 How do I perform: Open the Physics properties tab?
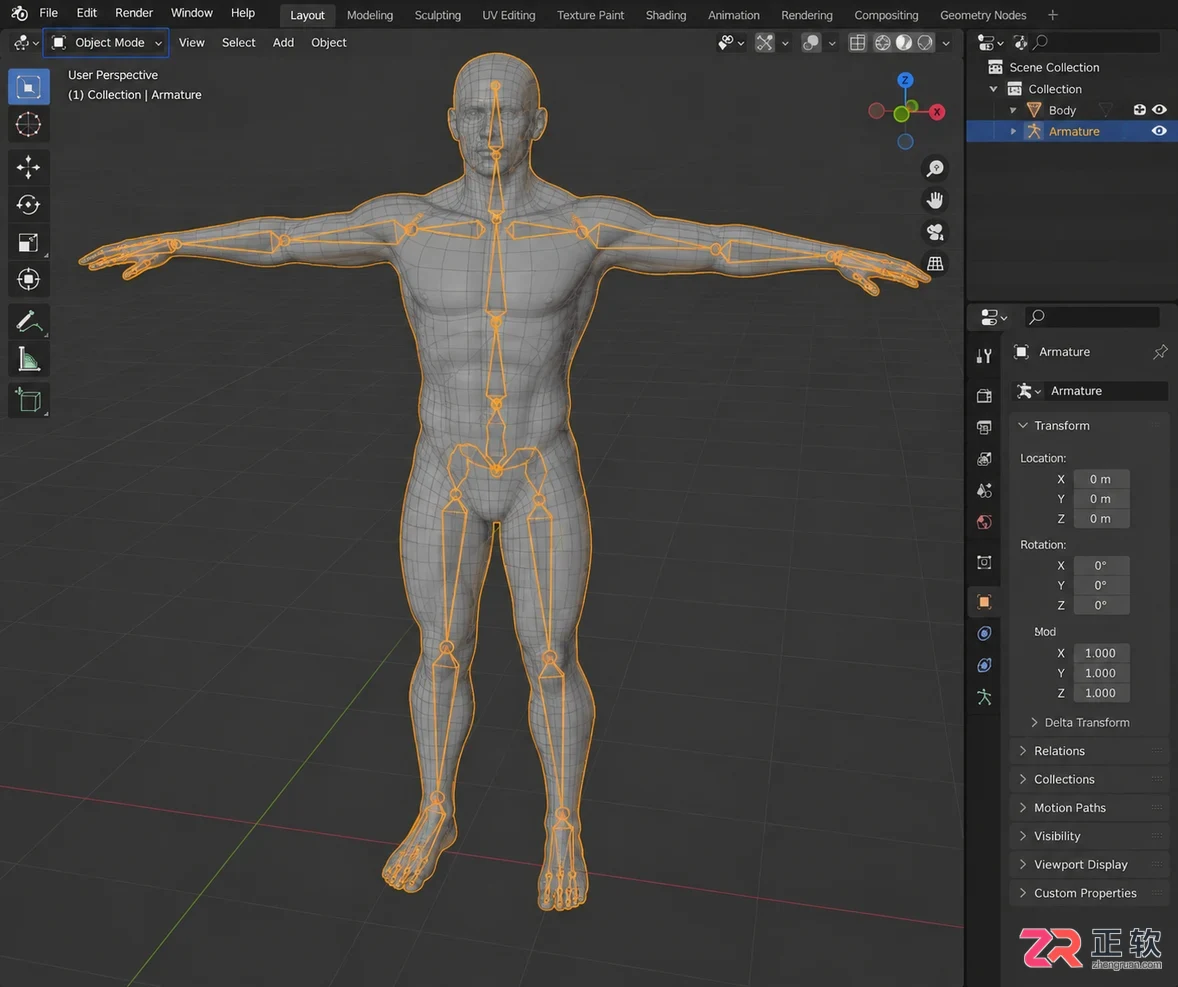click(x=984, y=633)
